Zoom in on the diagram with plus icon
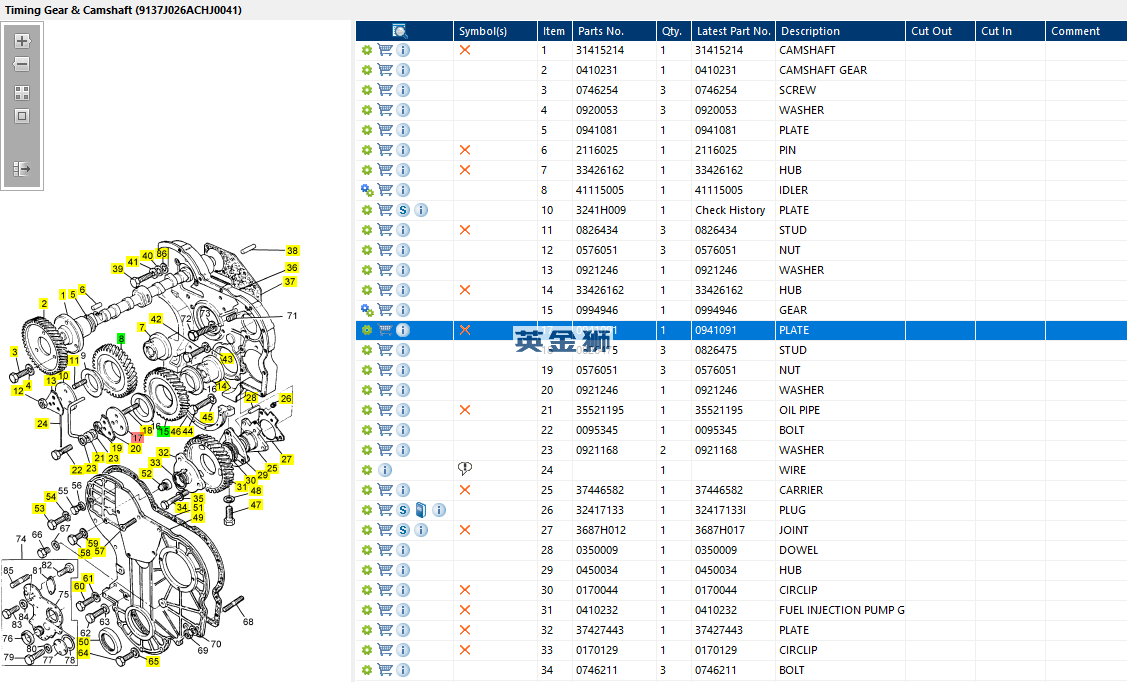Image resolution: width=1127 pixels, height=682 pixels. click(22, 41)
